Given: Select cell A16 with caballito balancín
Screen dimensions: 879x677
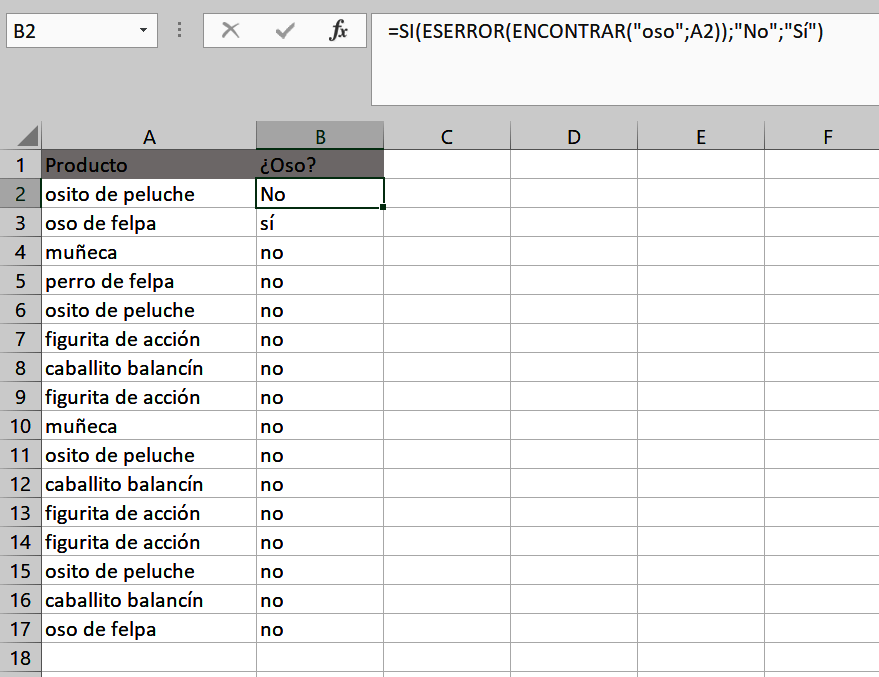Looking at the screenshot, I should [x=148, y=600].
